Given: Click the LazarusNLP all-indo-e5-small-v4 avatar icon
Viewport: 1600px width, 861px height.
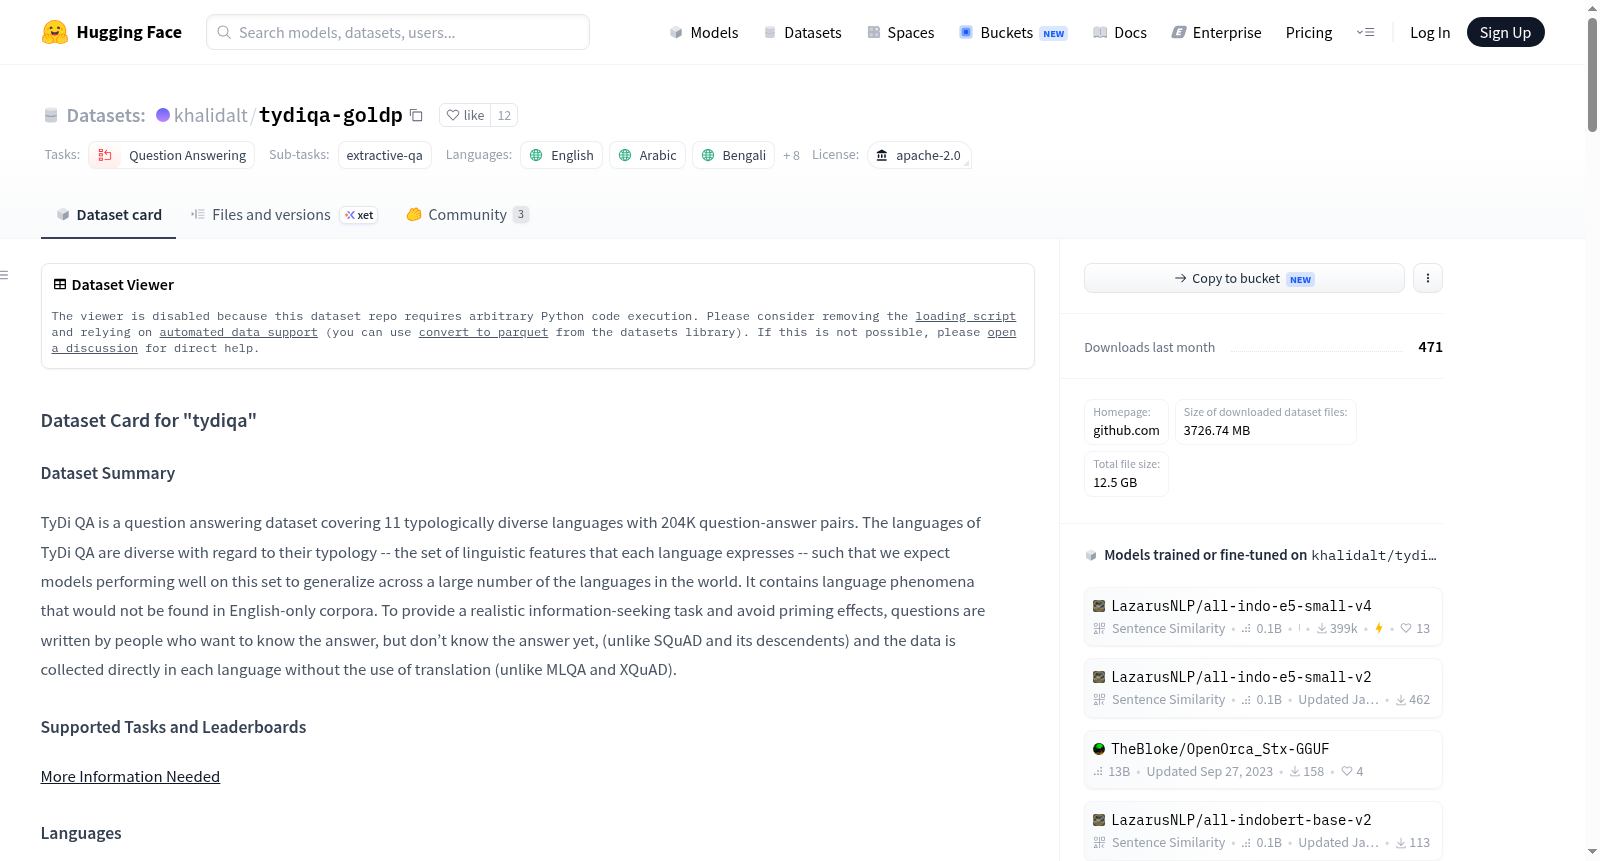Looking at the screenshot, I should tap(1099, 606).
